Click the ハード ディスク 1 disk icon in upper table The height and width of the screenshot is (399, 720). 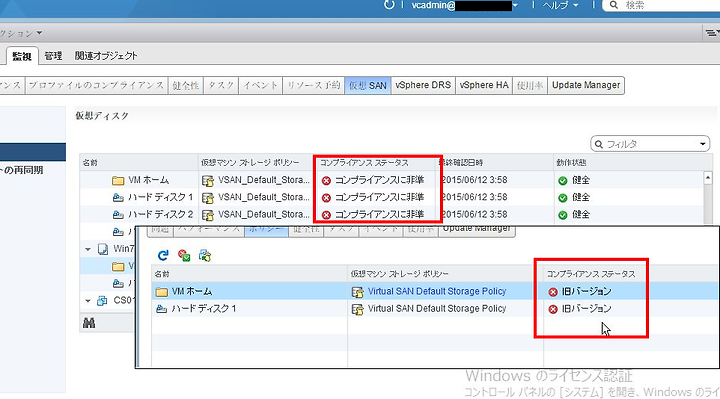(x=118, y=198)
